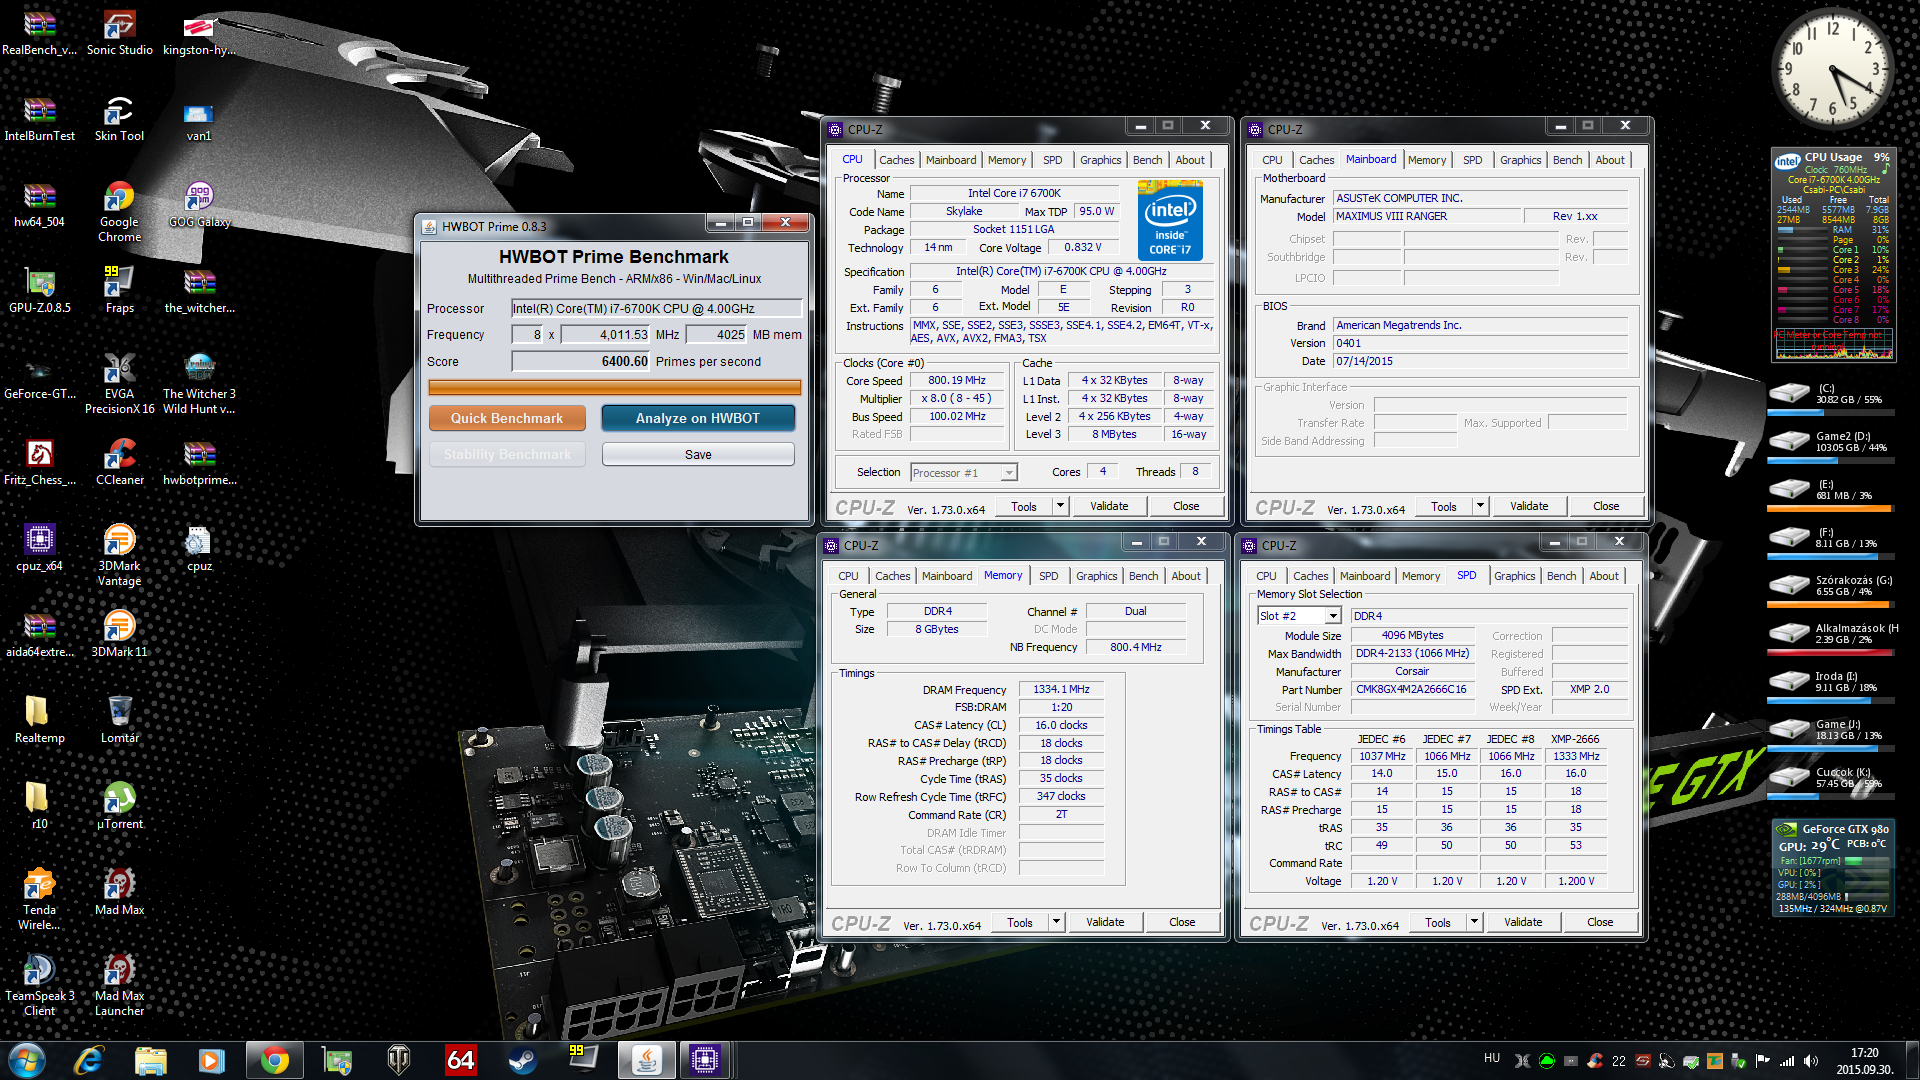Screen dimensions: 1920x1080
Task: Launch TeamSpeak 3 Client shortcut
Action: pyautogui.click(x=39, y=986)
